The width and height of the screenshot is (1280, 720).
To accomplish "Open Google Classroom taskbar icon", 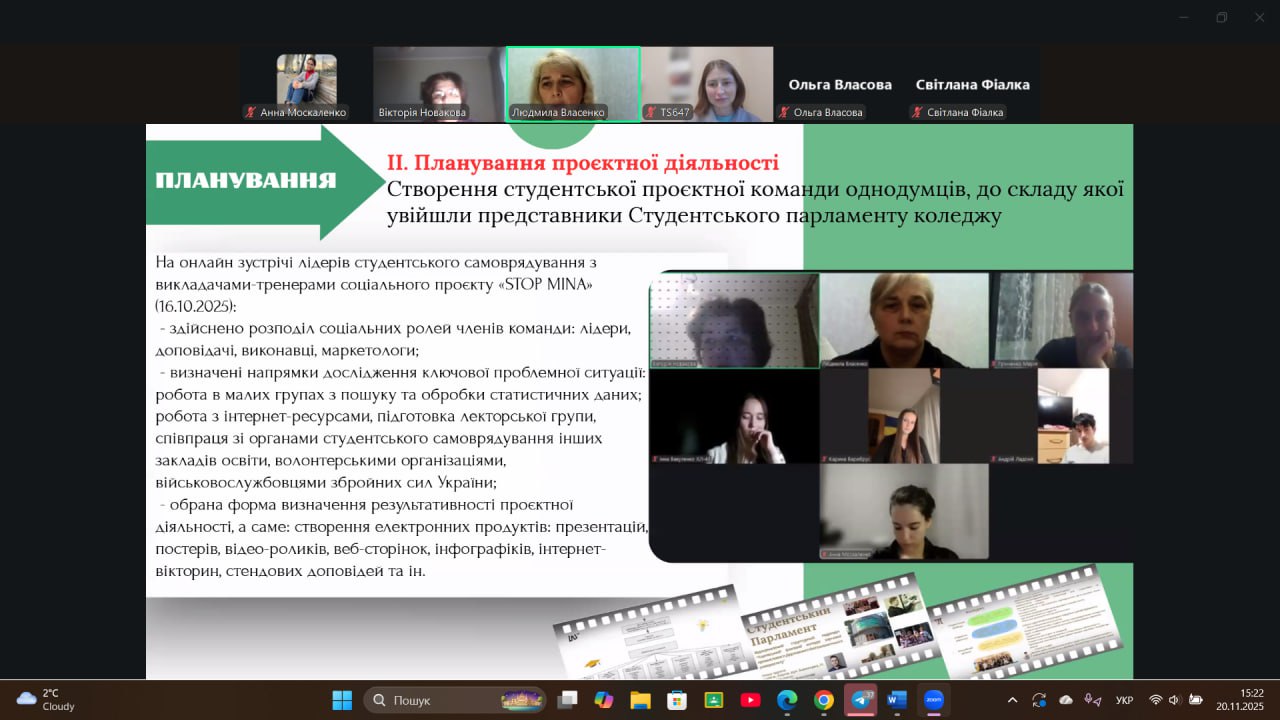I will 713,700.
